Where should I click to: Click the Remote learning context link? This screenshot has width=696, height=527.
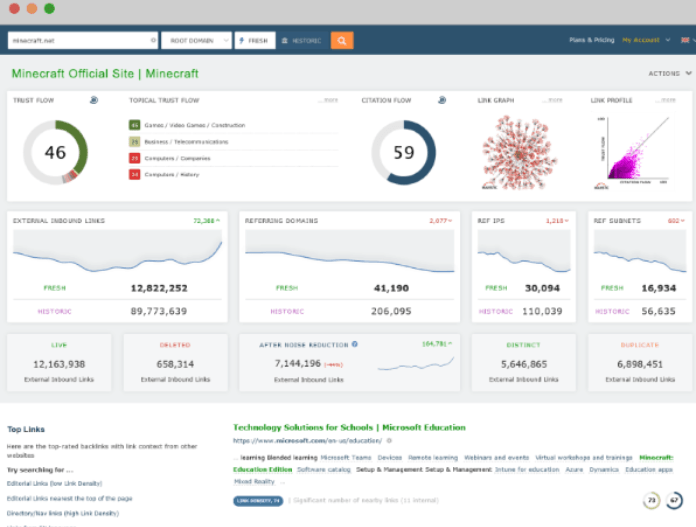pyautogui.click(x=433, y=458)
